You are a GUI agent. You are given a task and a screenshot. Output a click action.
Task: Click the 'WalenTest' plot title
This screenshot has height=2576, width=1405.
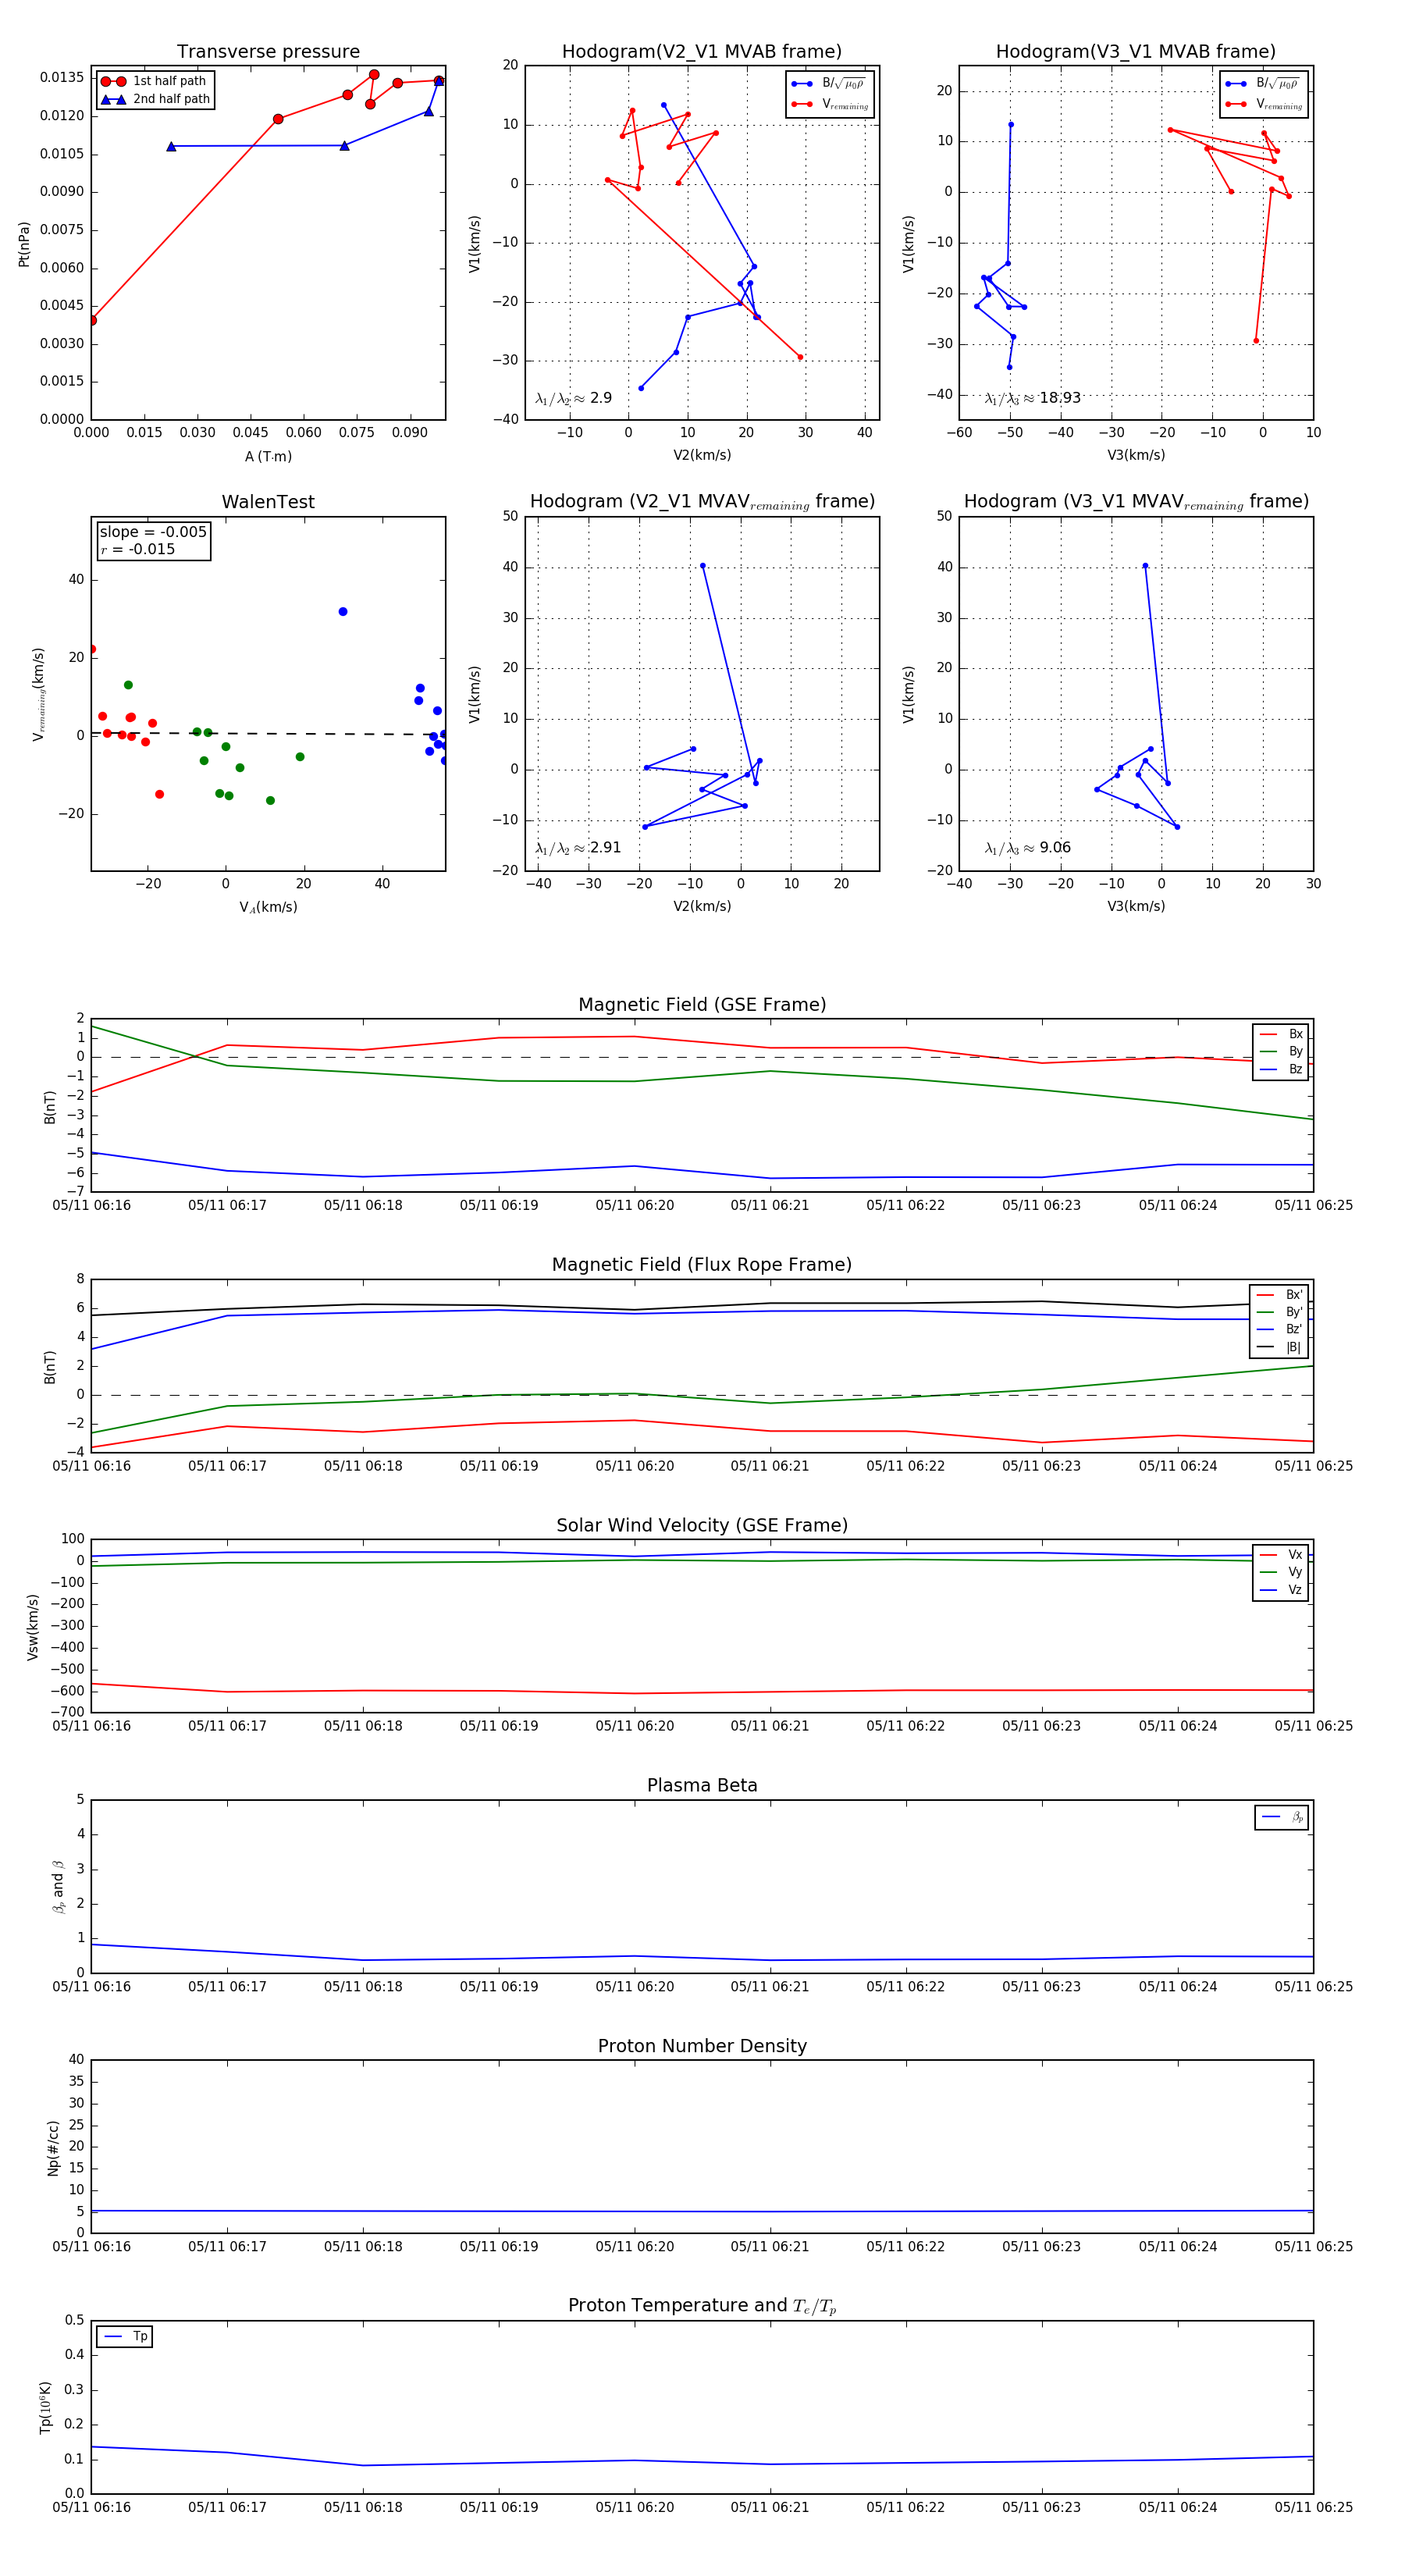tap(268, 502)
